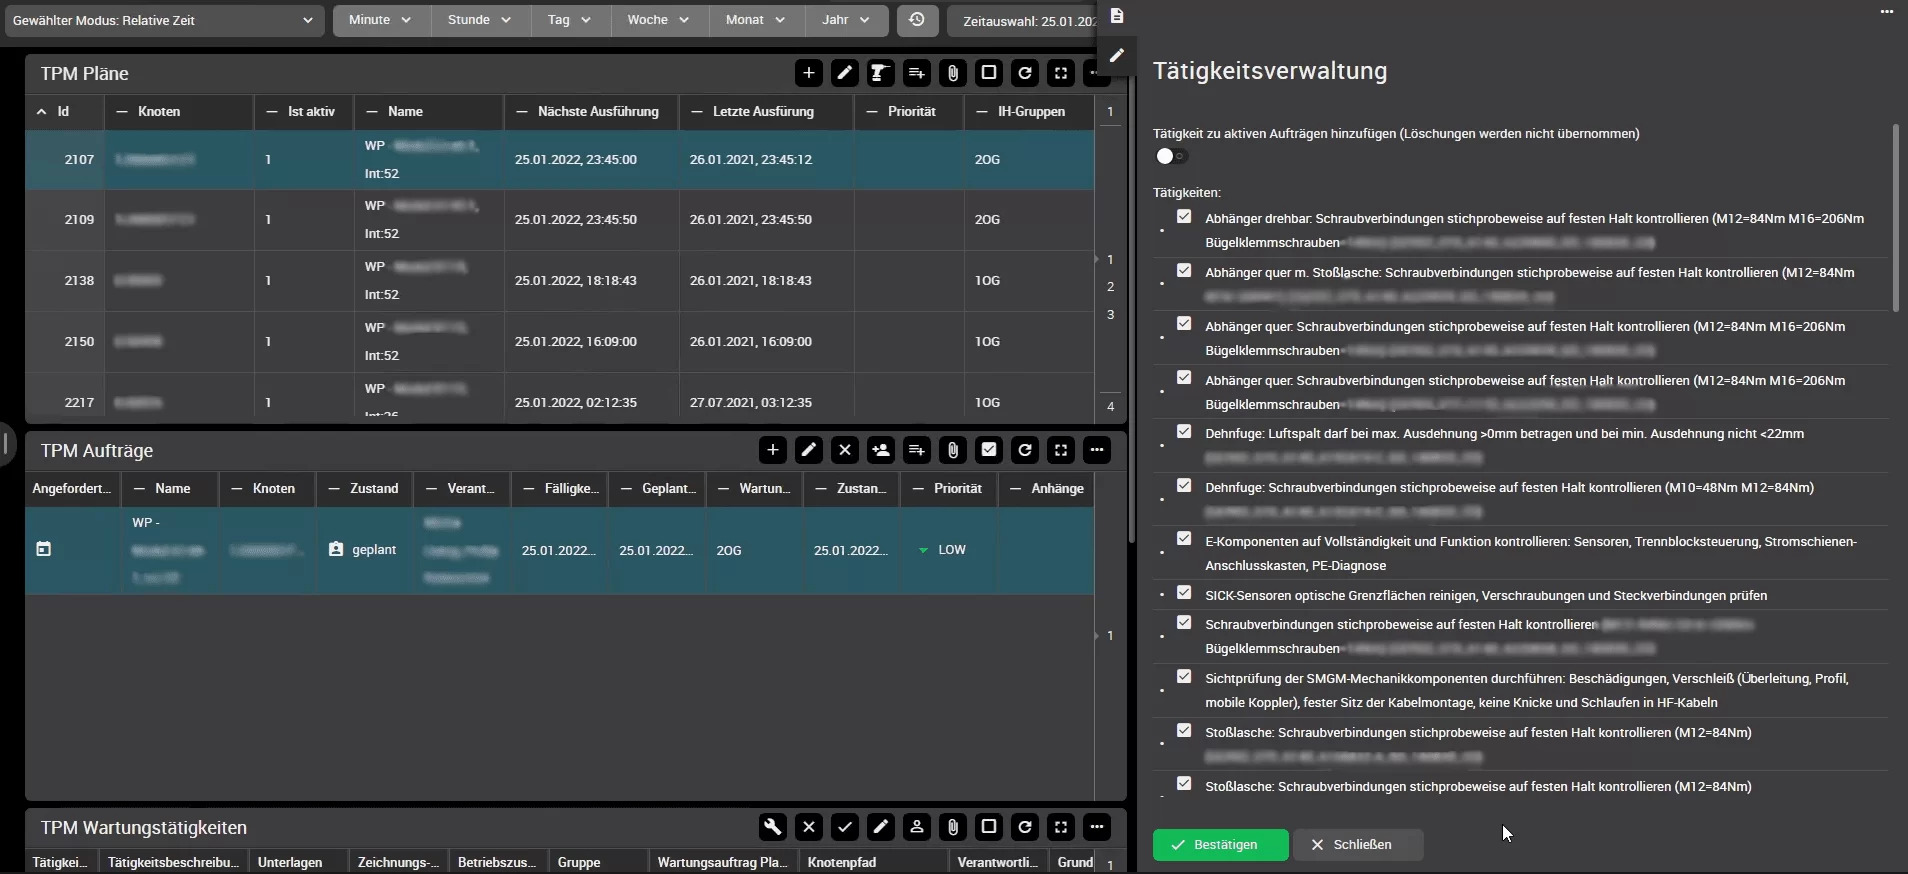Click the Tätigkeitsverwaltung panel vertical scrollbar
This screenshot has height=874, width=1908.
1895,217
